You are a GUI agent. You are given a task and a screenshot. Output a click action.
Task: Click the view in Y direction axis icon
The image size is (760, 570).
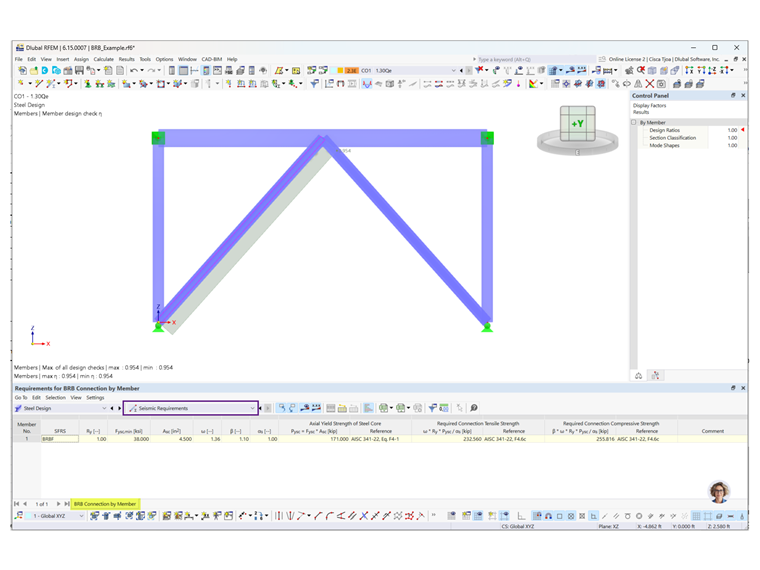click(701, 70)
